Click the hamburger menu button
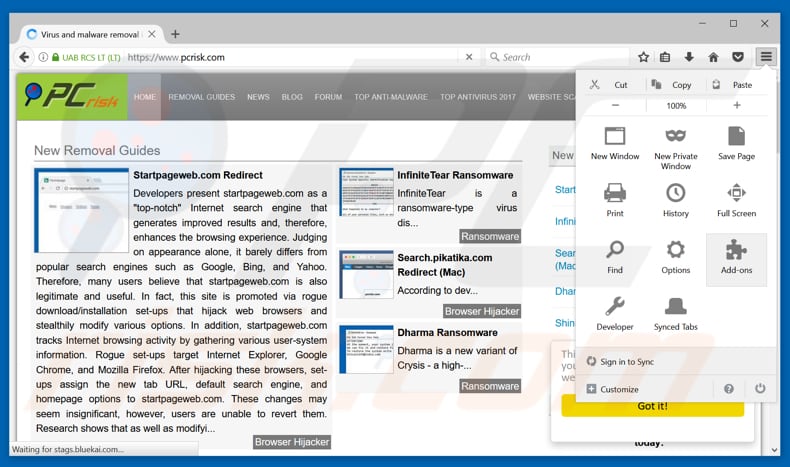Viewport: 790px width, 467px height. point(766,57)
